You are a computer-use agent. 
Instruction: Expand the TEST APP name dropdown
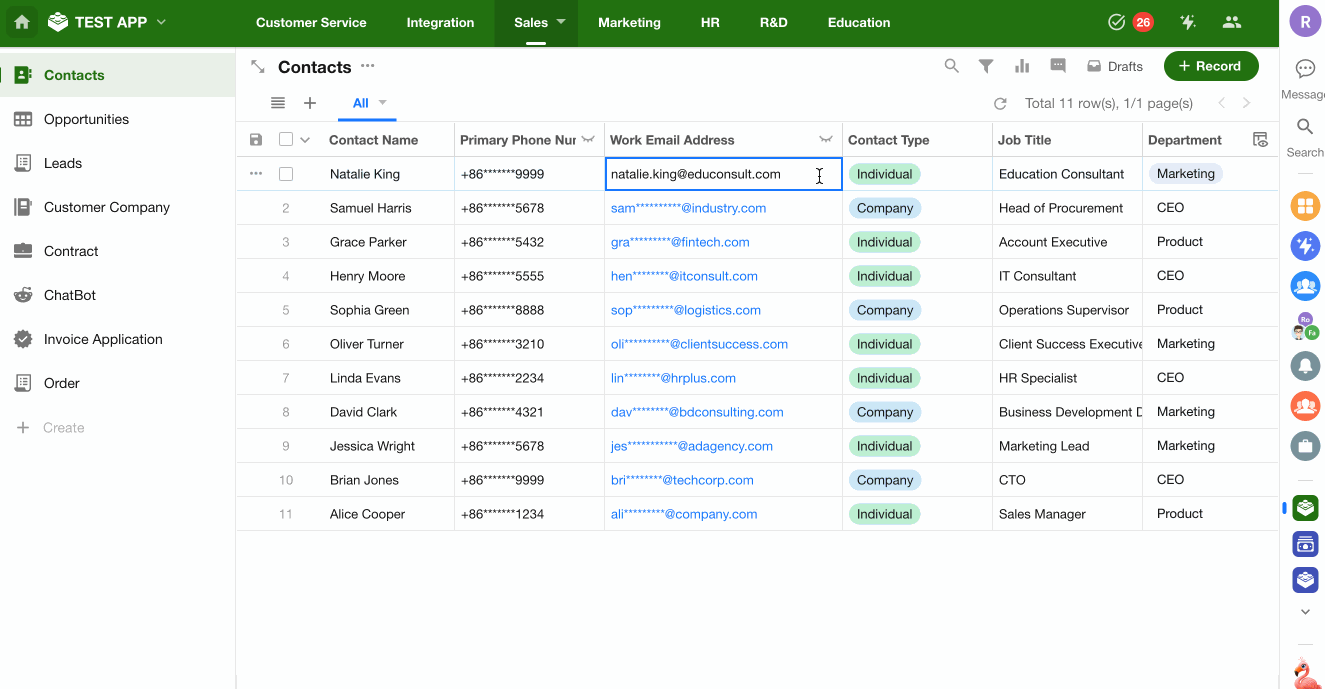pos(161,22)
